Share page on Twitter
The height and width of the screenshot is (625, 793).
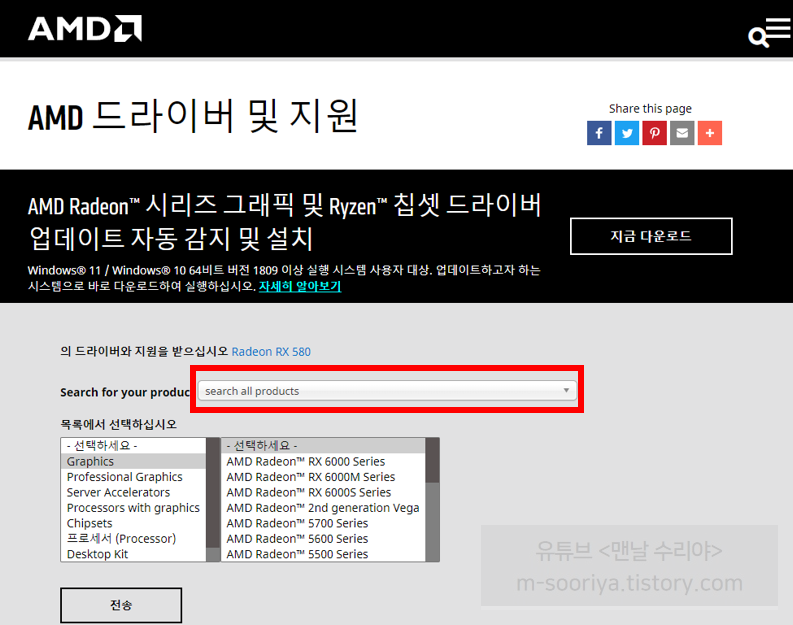tap(627, 133)
